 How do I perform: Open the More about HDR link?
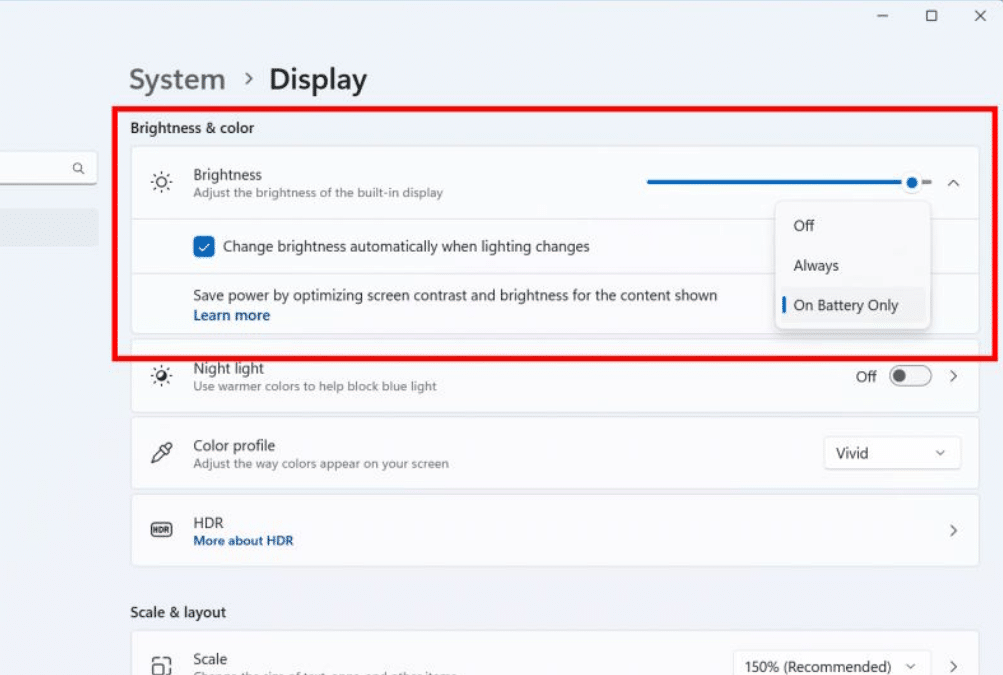point(243,541)
